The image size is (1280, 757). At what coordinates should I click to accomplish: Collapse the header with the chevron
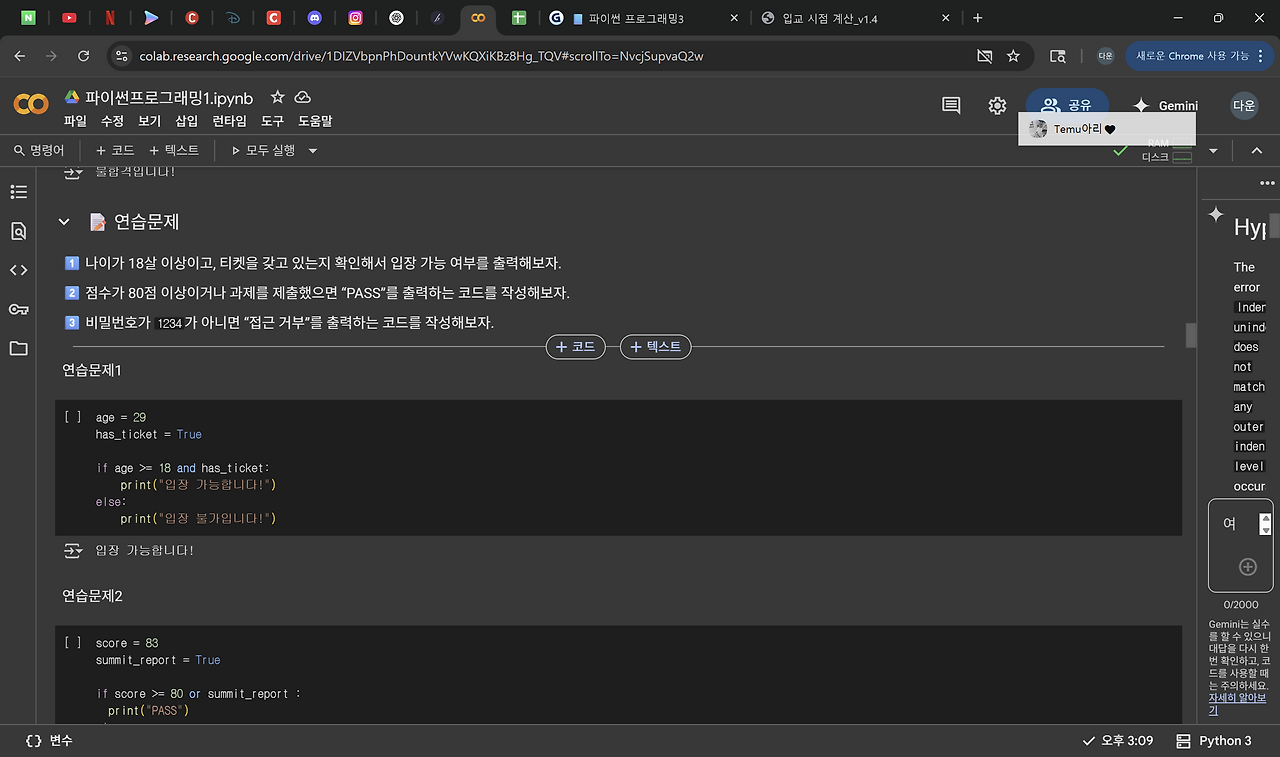[1257, 150]
